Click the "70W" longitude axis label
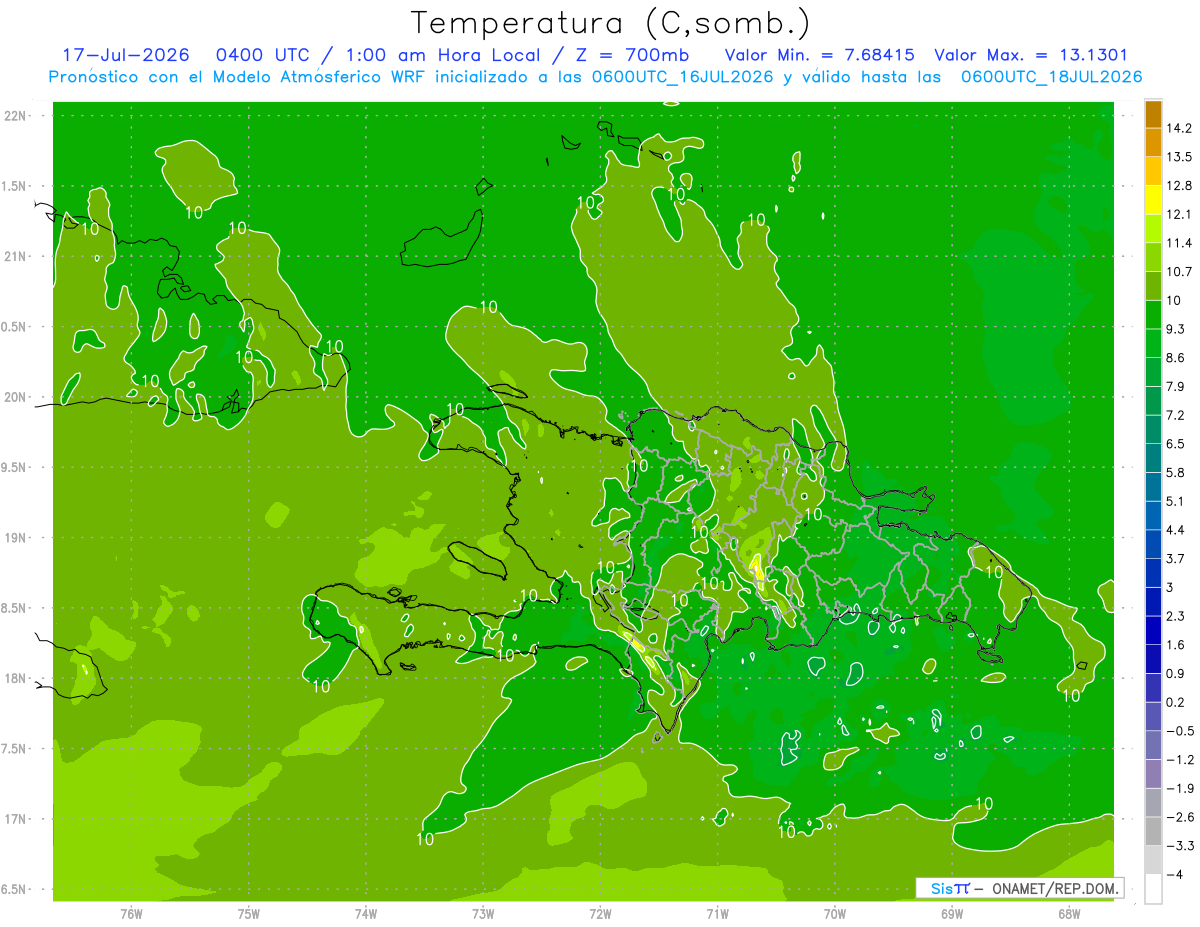 pyautogui.click(x=835, y=913)
